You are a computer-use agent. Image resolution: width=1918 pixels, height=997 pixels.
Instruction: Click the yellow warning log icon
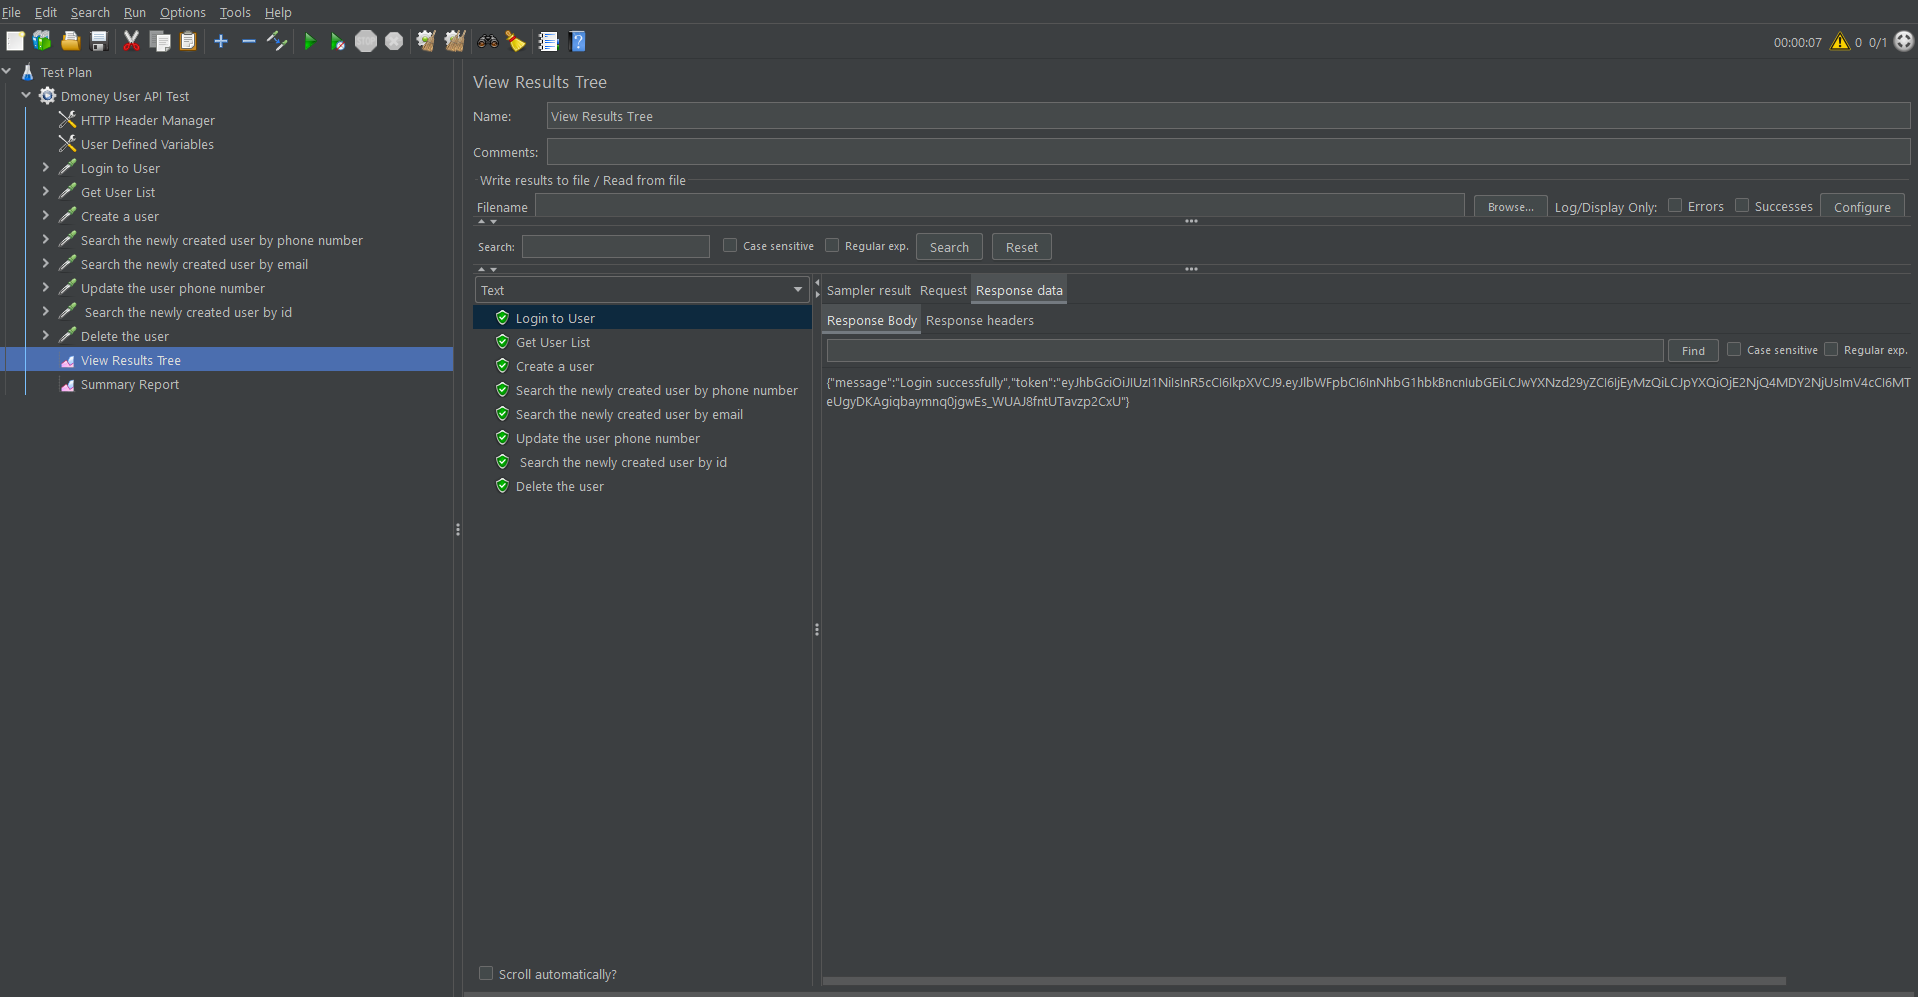click(1840, 42)
